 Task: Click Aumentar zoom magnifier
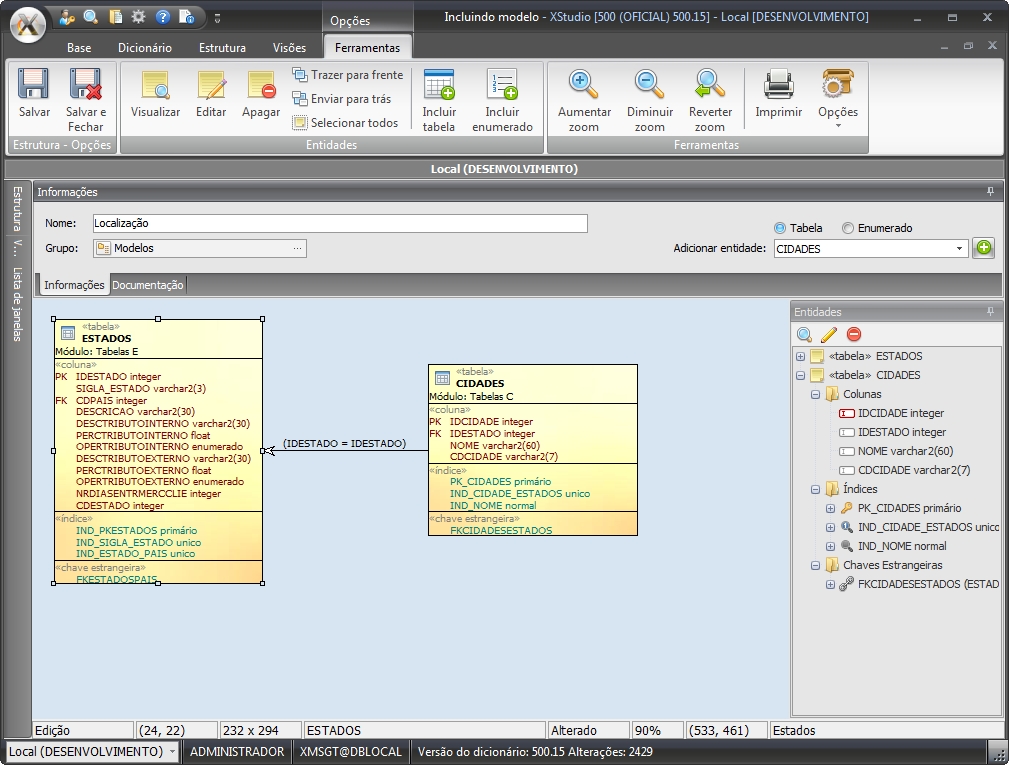[584, 86]
